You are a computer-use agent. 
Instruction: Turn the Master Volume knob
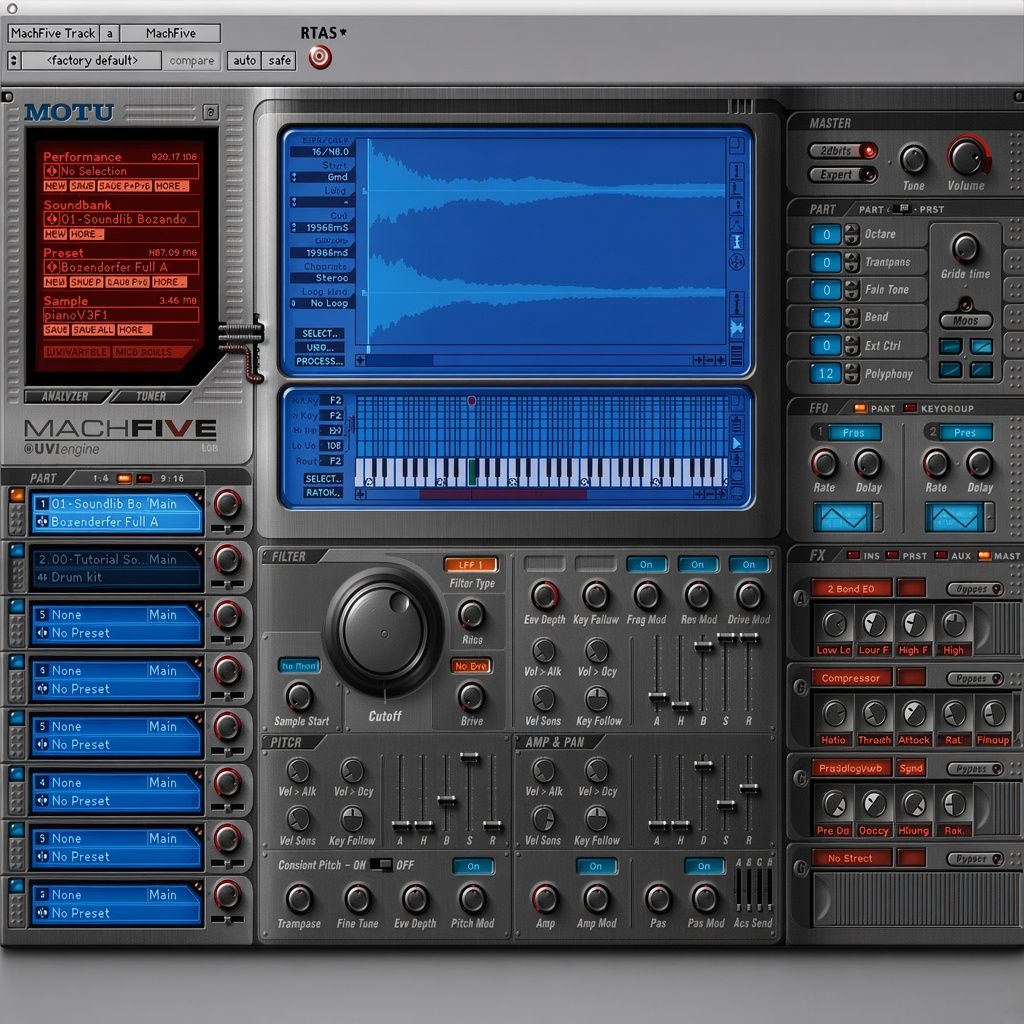[966, 157]
